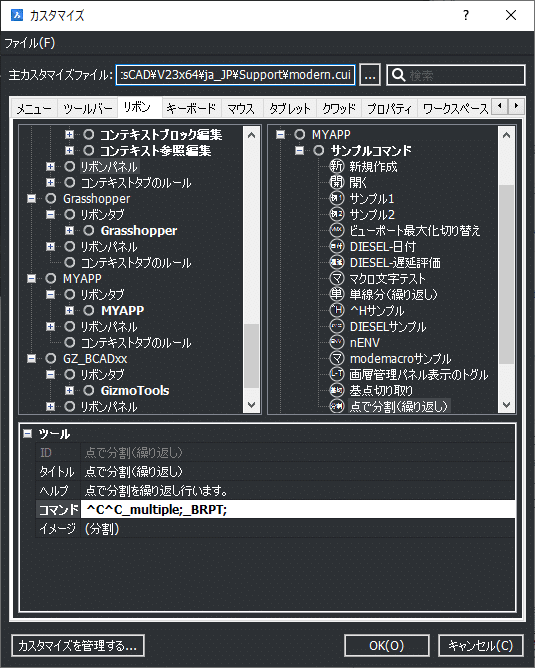Click right tree scrollbar up arrow

[506, 135]
